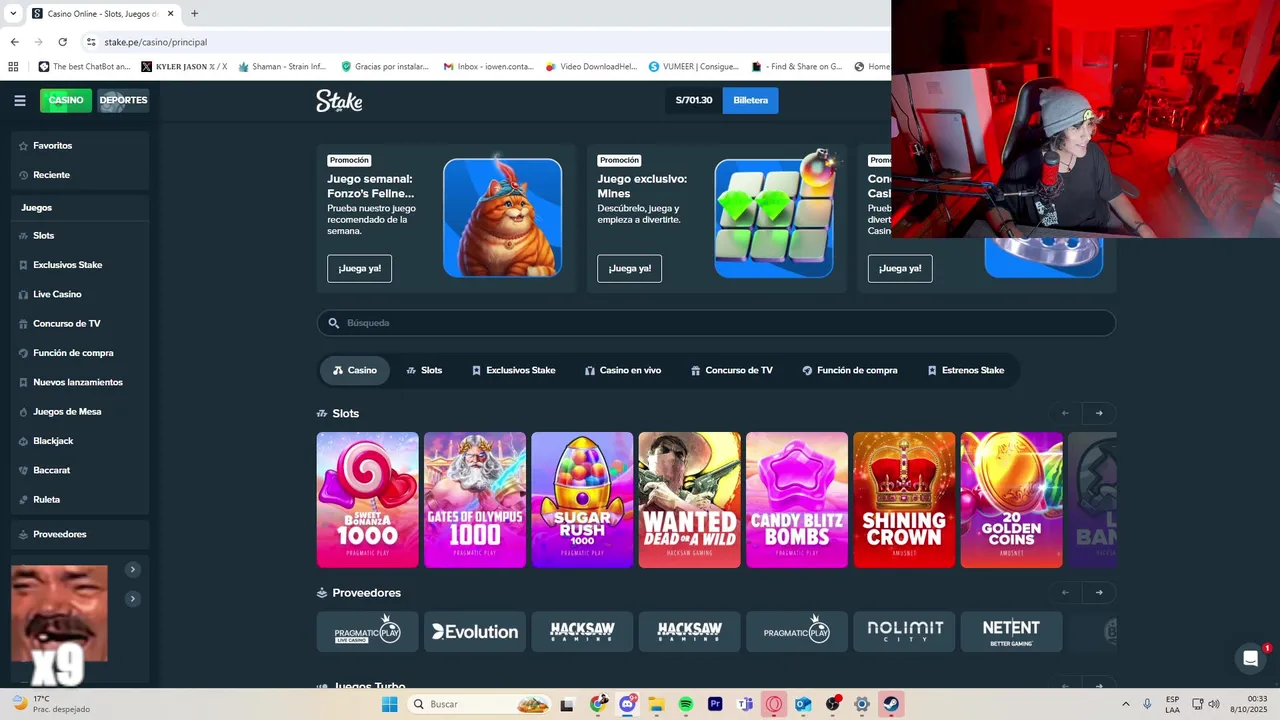Open the live support chat bubble
The width and height of the screenshot is (1280, 720).
pos(1250,658)
